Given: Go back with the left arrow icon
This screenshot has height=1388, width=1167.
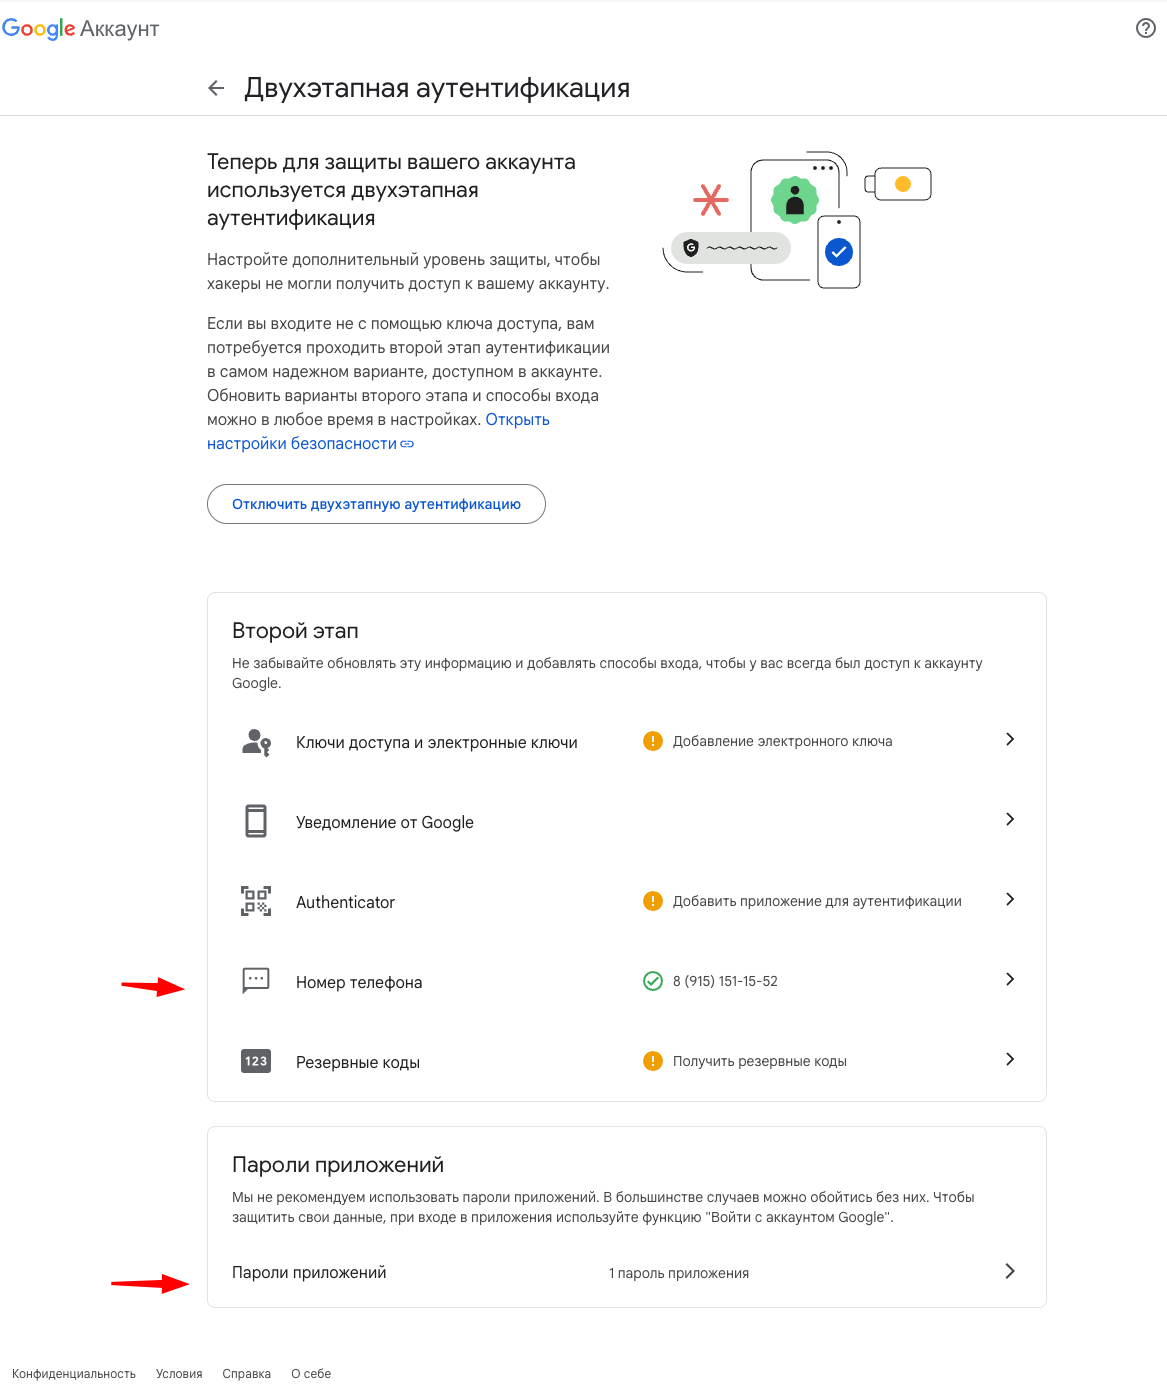Looking at the screenshot, I should (216, 88).
